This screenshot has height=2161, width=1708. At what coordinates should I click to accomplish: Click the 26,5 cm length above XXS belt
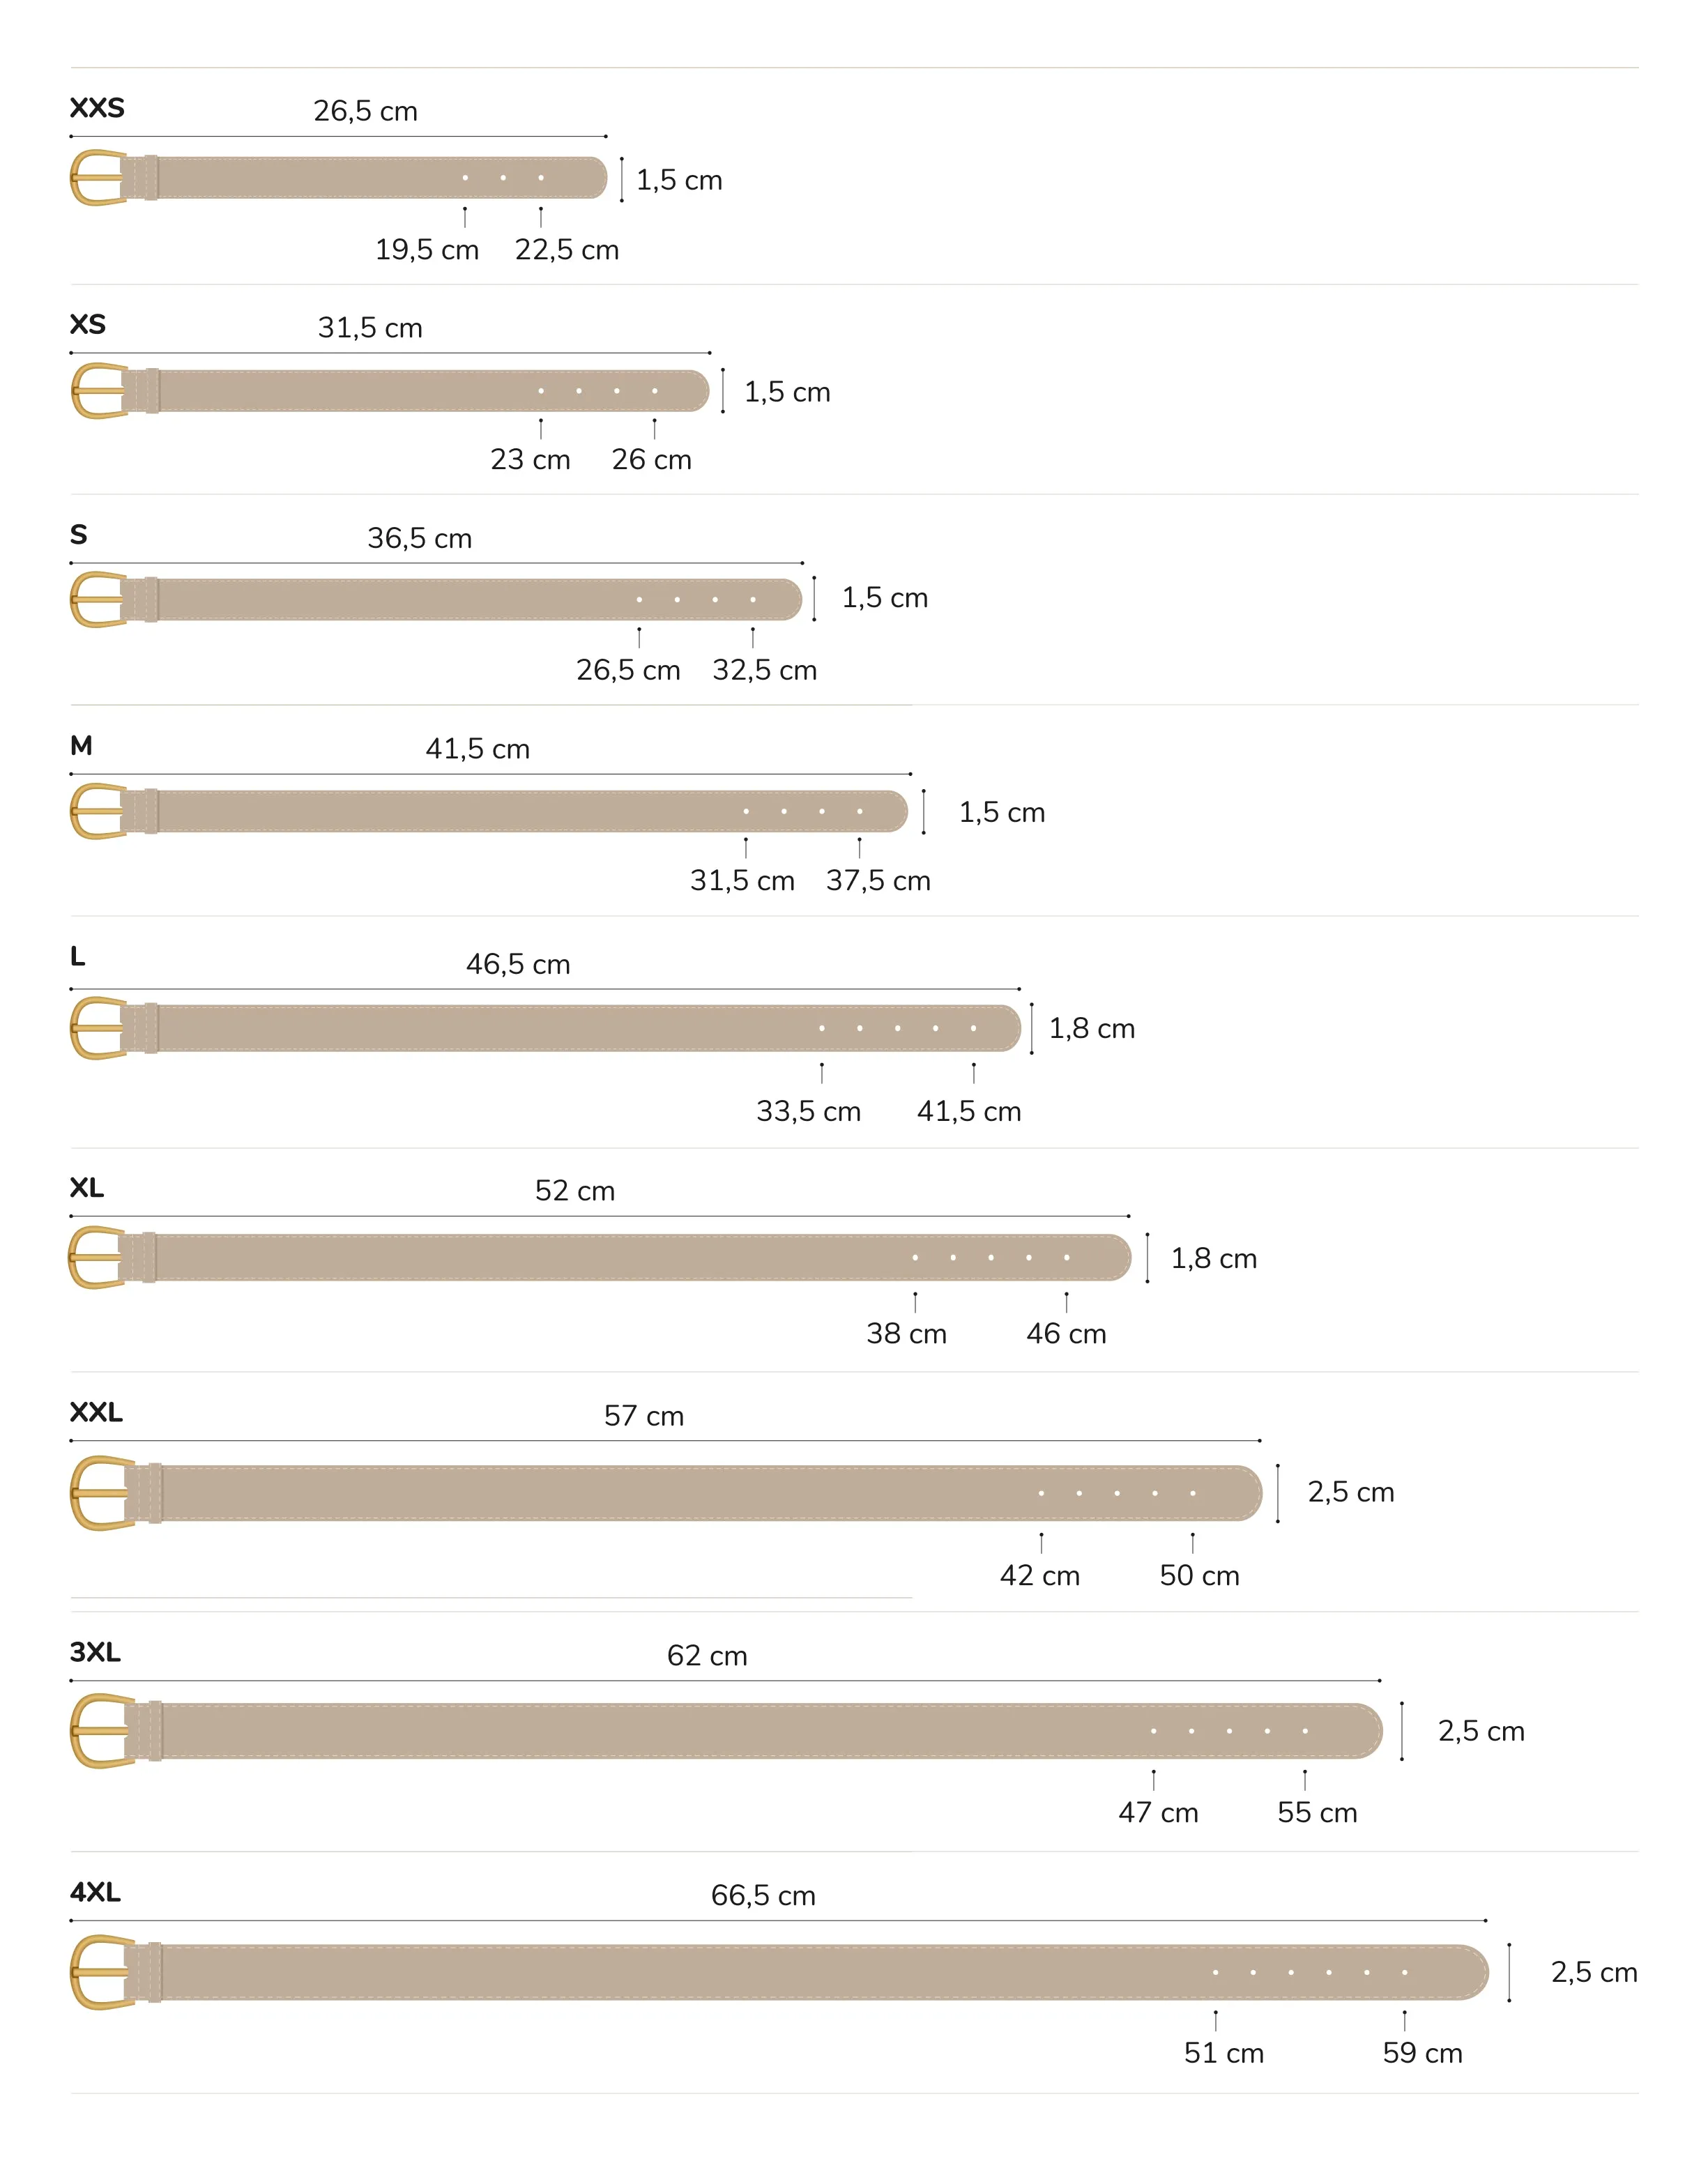[x=365, y=111]
